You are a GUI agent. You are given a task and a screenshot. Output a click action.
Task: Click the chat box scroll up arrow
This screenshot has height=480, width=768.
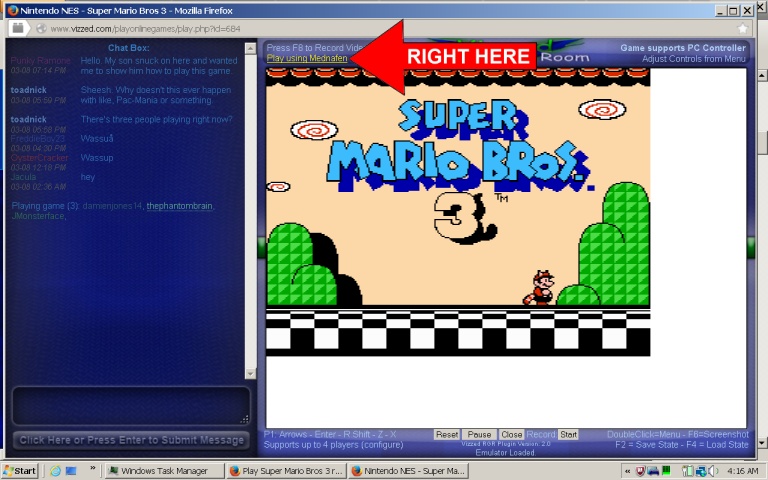point(250,48)
